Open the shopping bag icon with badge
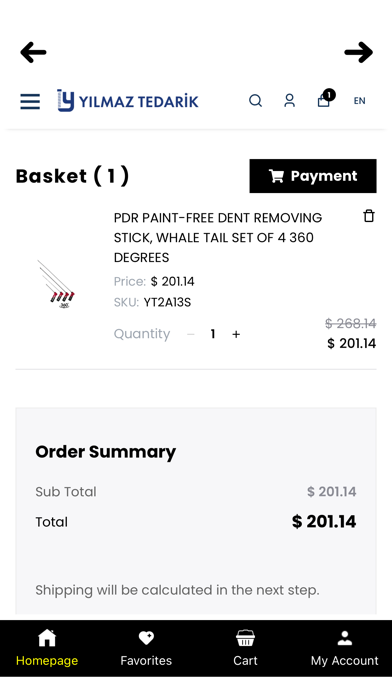The height and width of the screenshot is (696, 392). [325, 99]
